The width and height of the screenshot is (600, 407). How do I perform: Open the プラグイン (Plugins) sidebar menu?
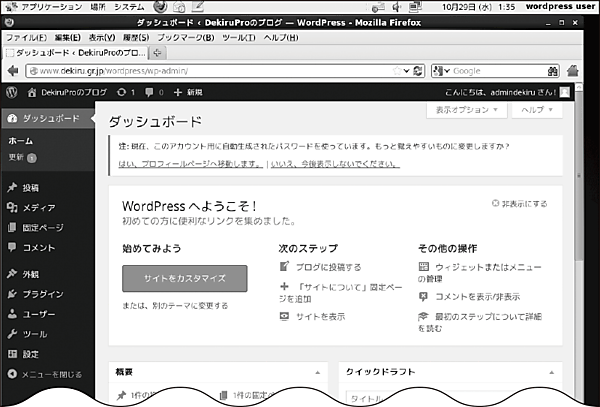click(42, 294)
